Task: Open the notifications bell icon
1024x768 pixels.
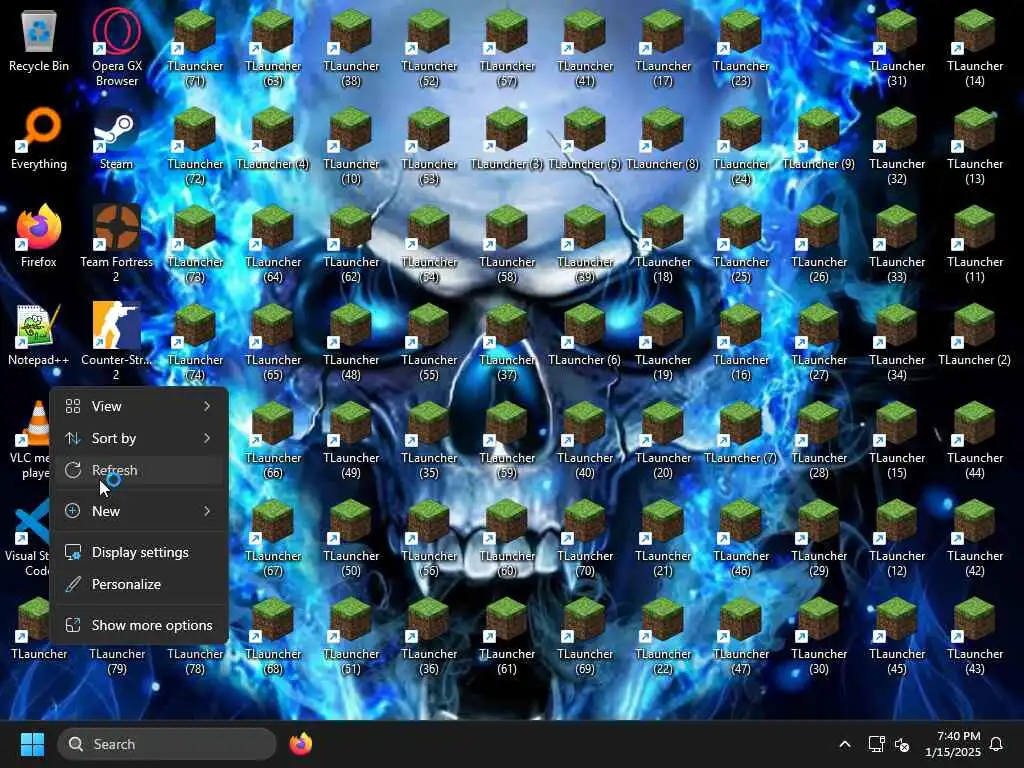Action: pyautogui.click(x=996, y=744)
